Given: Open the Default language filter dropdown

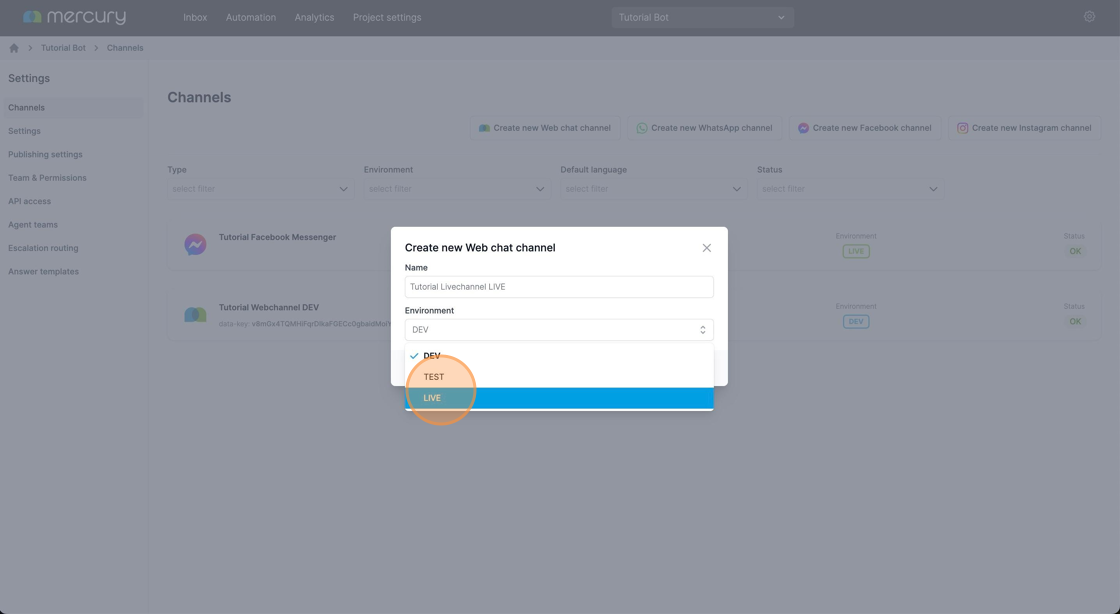Looking at the screenshot, I should click(654, 189).
